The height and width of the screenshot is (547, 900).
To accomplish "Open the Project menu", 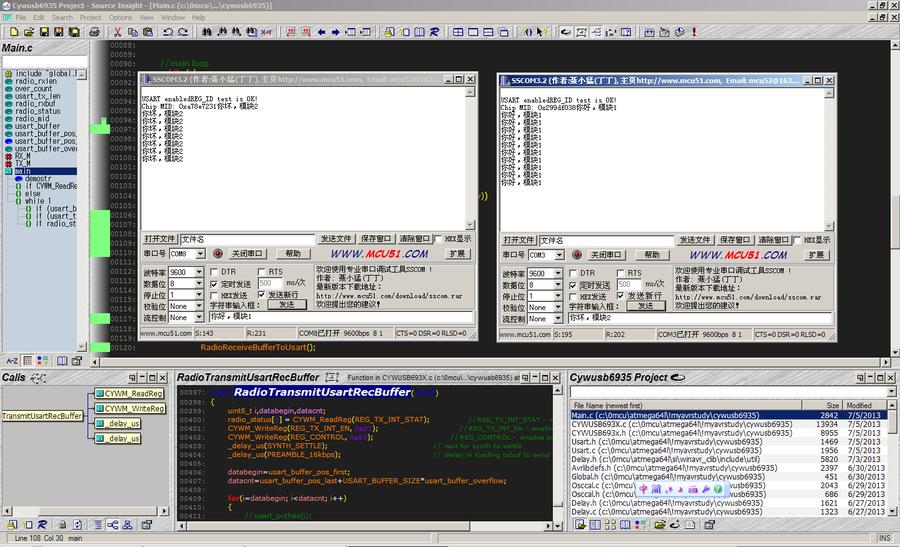I will click(91, 18).
